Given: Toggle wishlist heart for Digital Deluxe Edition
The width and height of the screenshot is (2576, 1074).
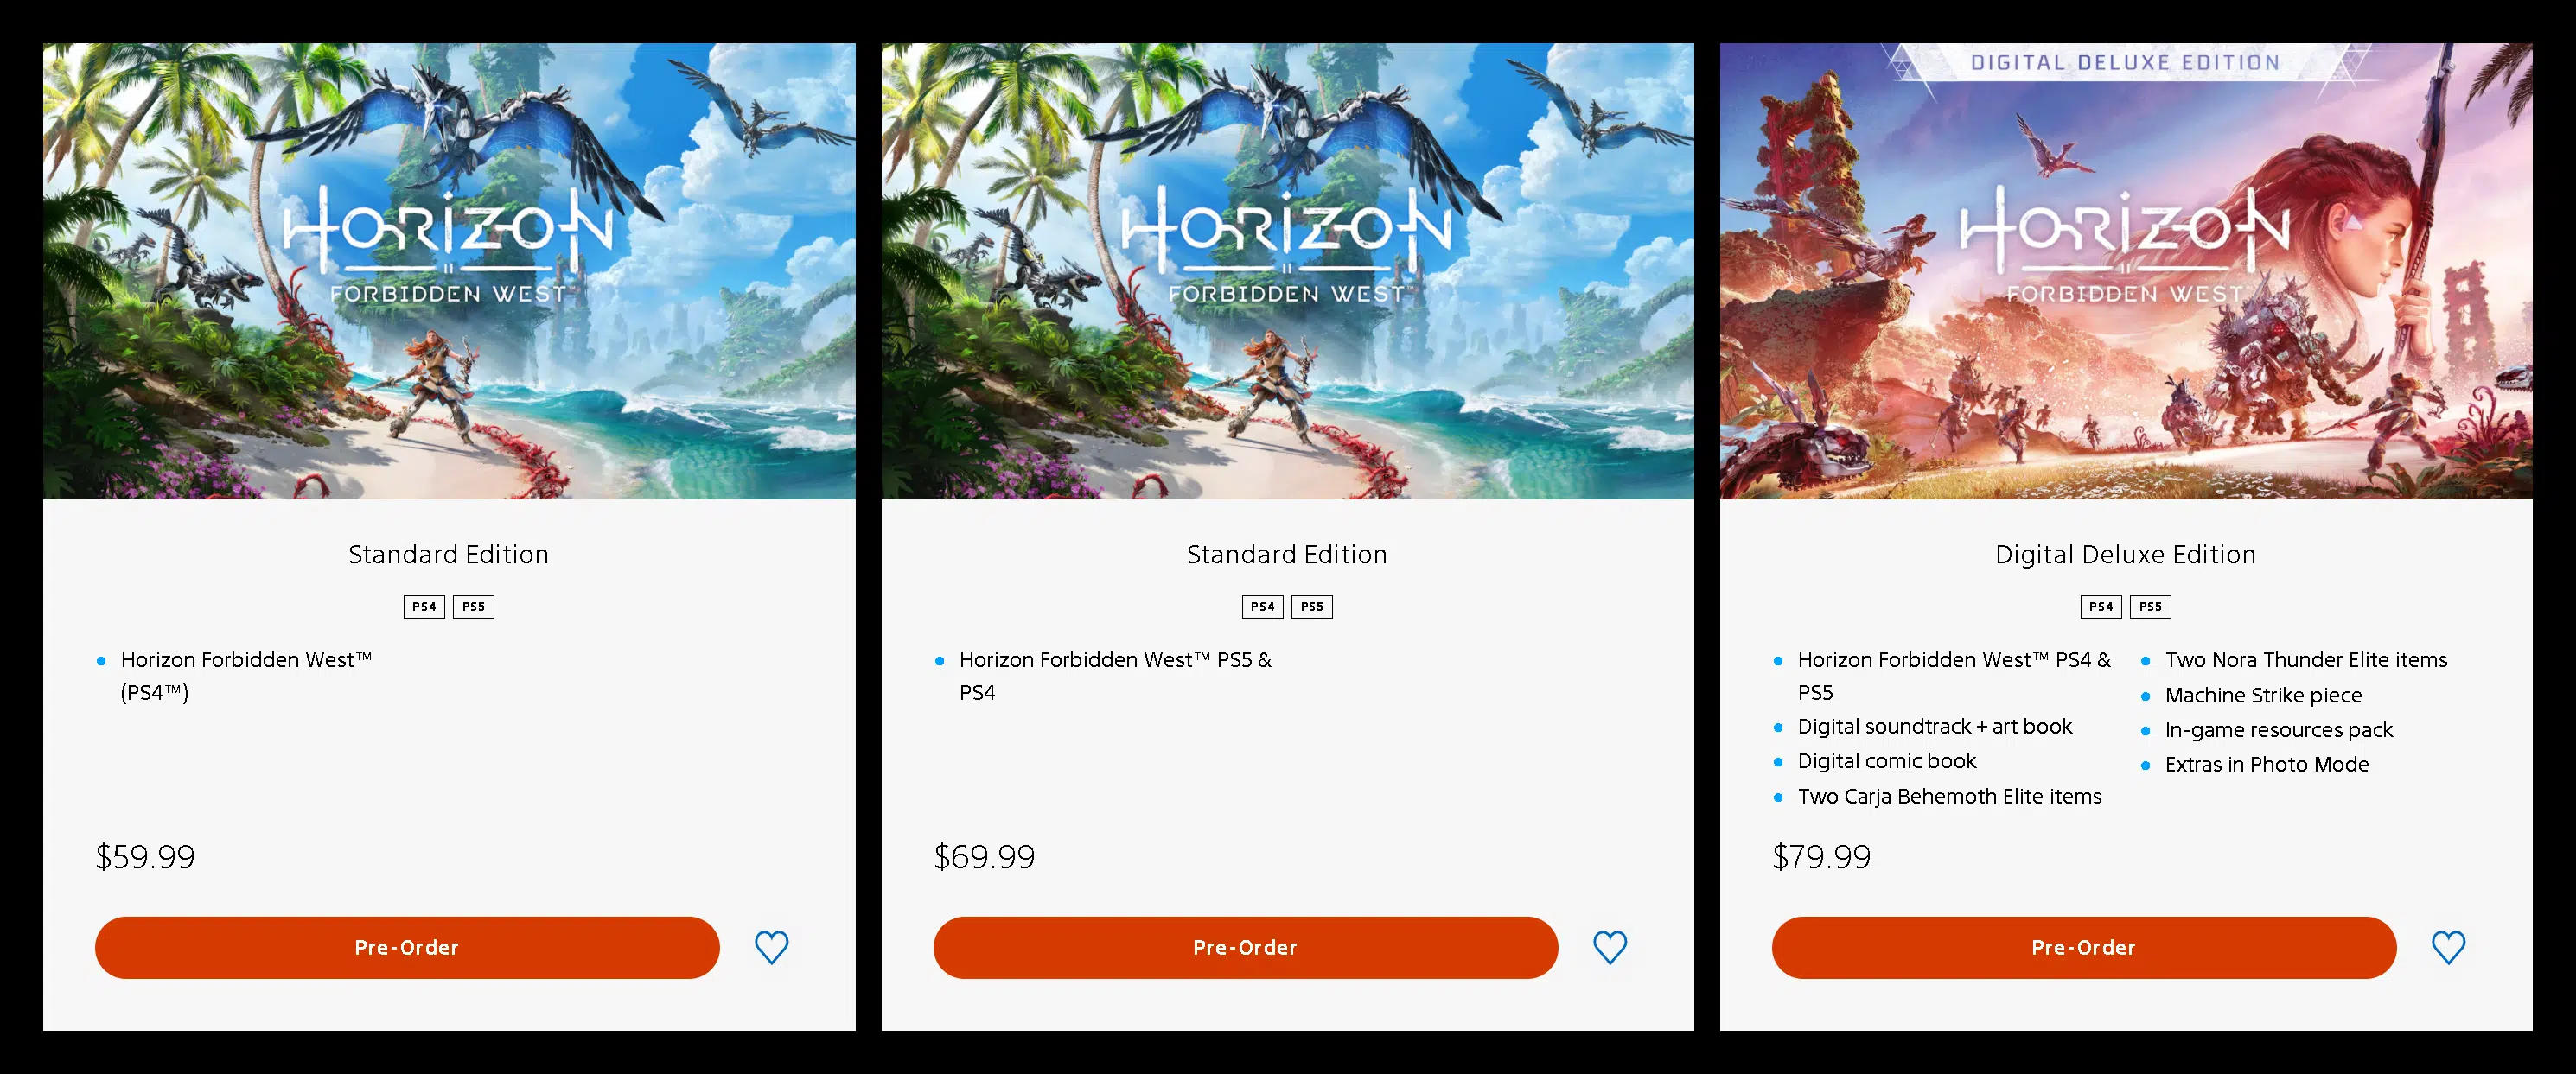Looking at the screenshot, I should (x=2448, y=947).
